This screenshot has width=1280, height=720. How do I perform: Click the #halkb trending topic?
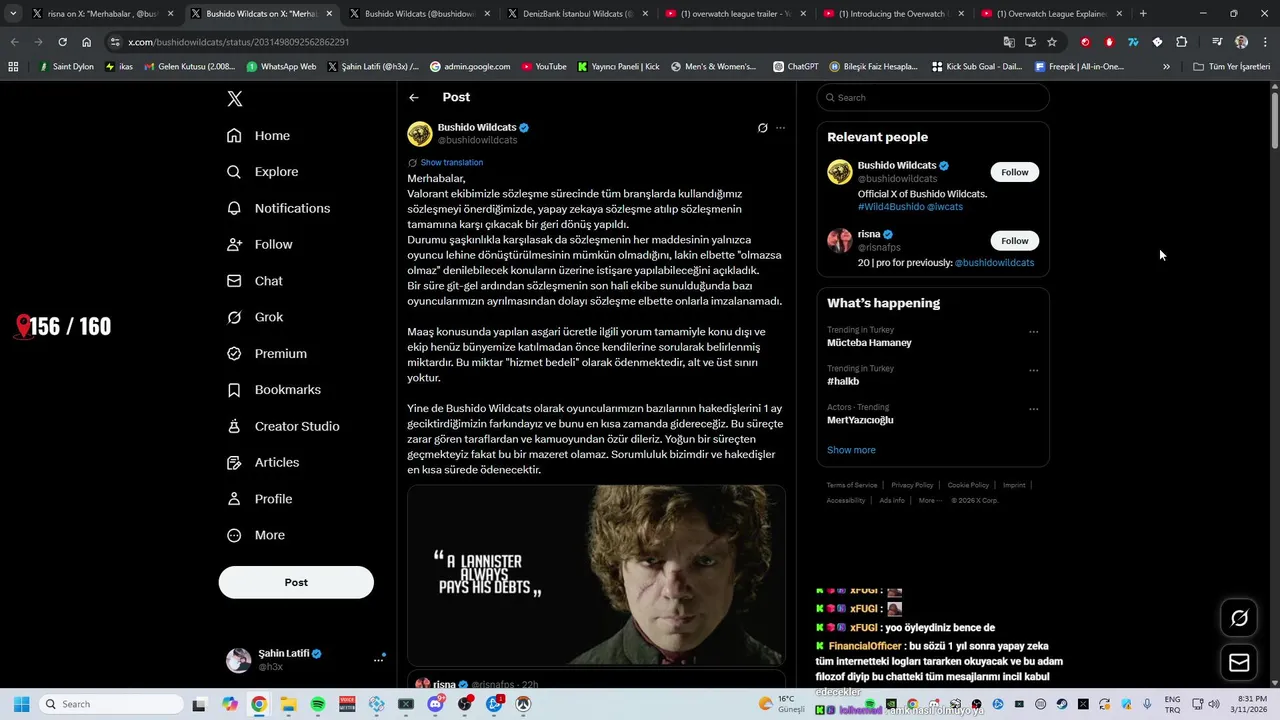pos(843,381)
